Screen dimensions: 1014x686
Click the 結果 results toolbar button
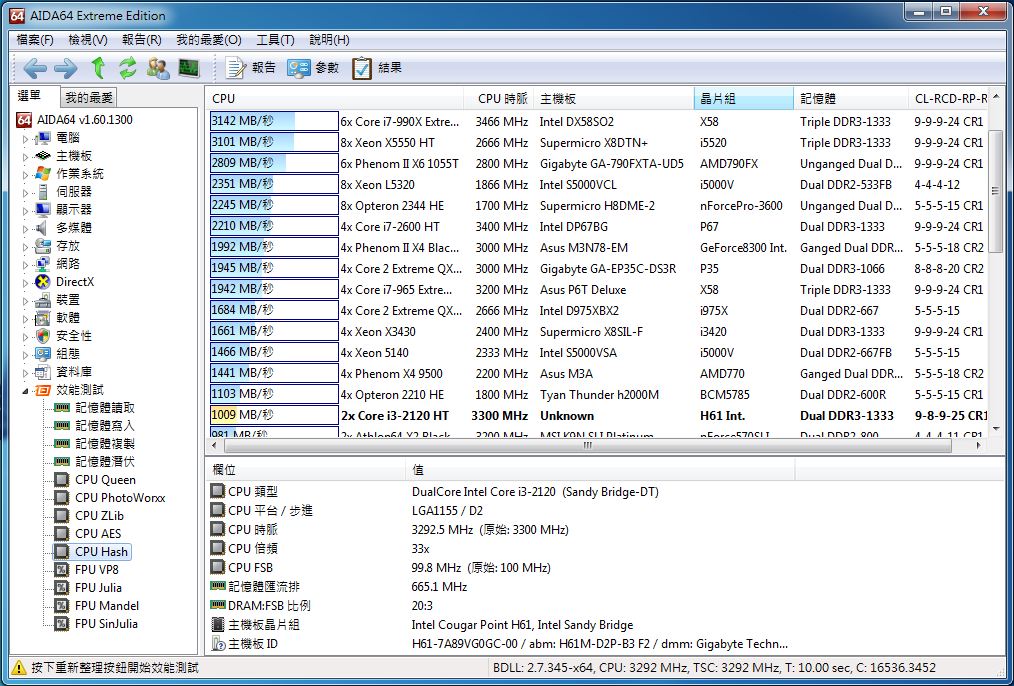[377, 68]
